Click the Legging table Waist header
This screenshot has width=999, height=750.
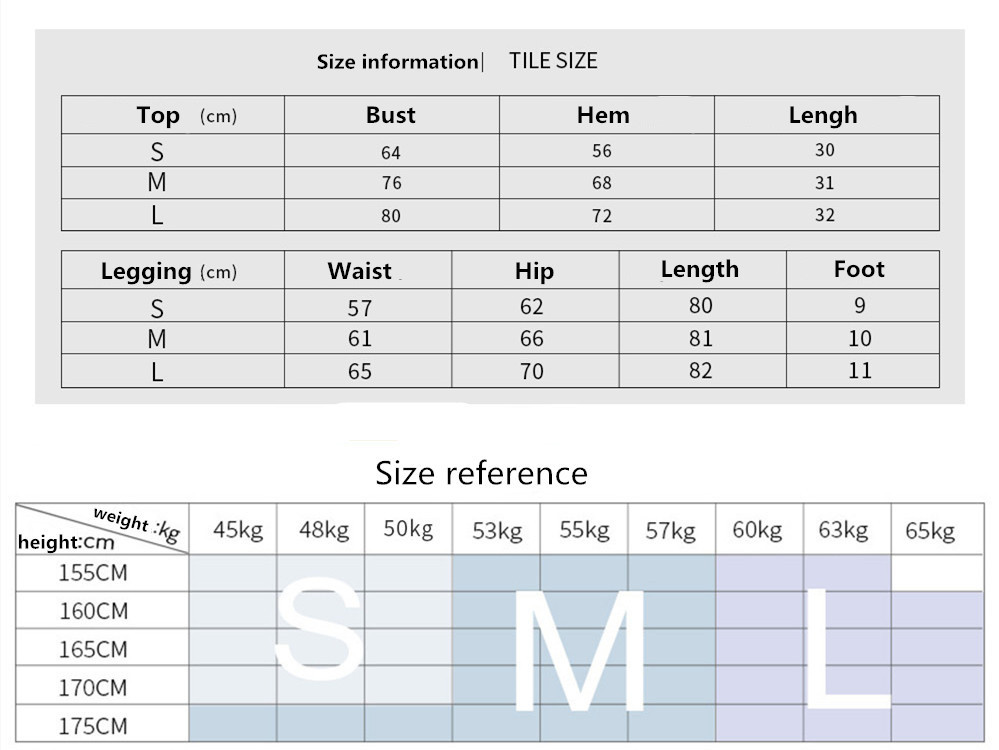[x=360, y=271]
